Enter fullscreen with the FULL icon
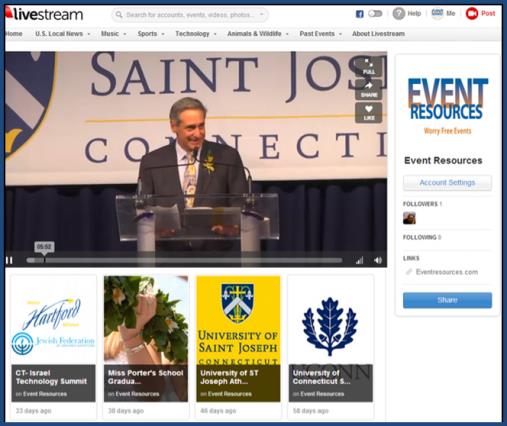 (368, 66)
